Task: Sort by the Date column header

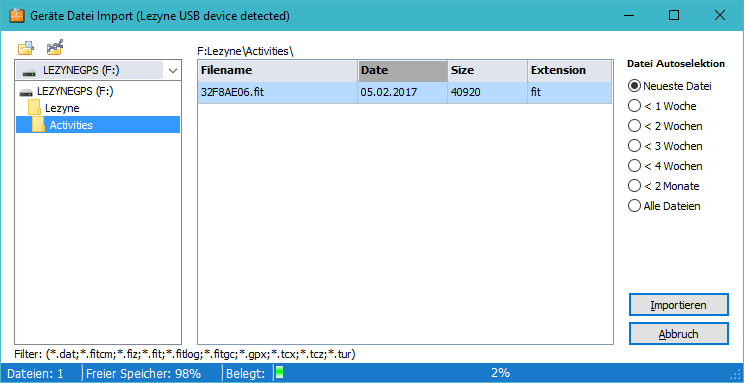Action: click(x=403, y=71)
